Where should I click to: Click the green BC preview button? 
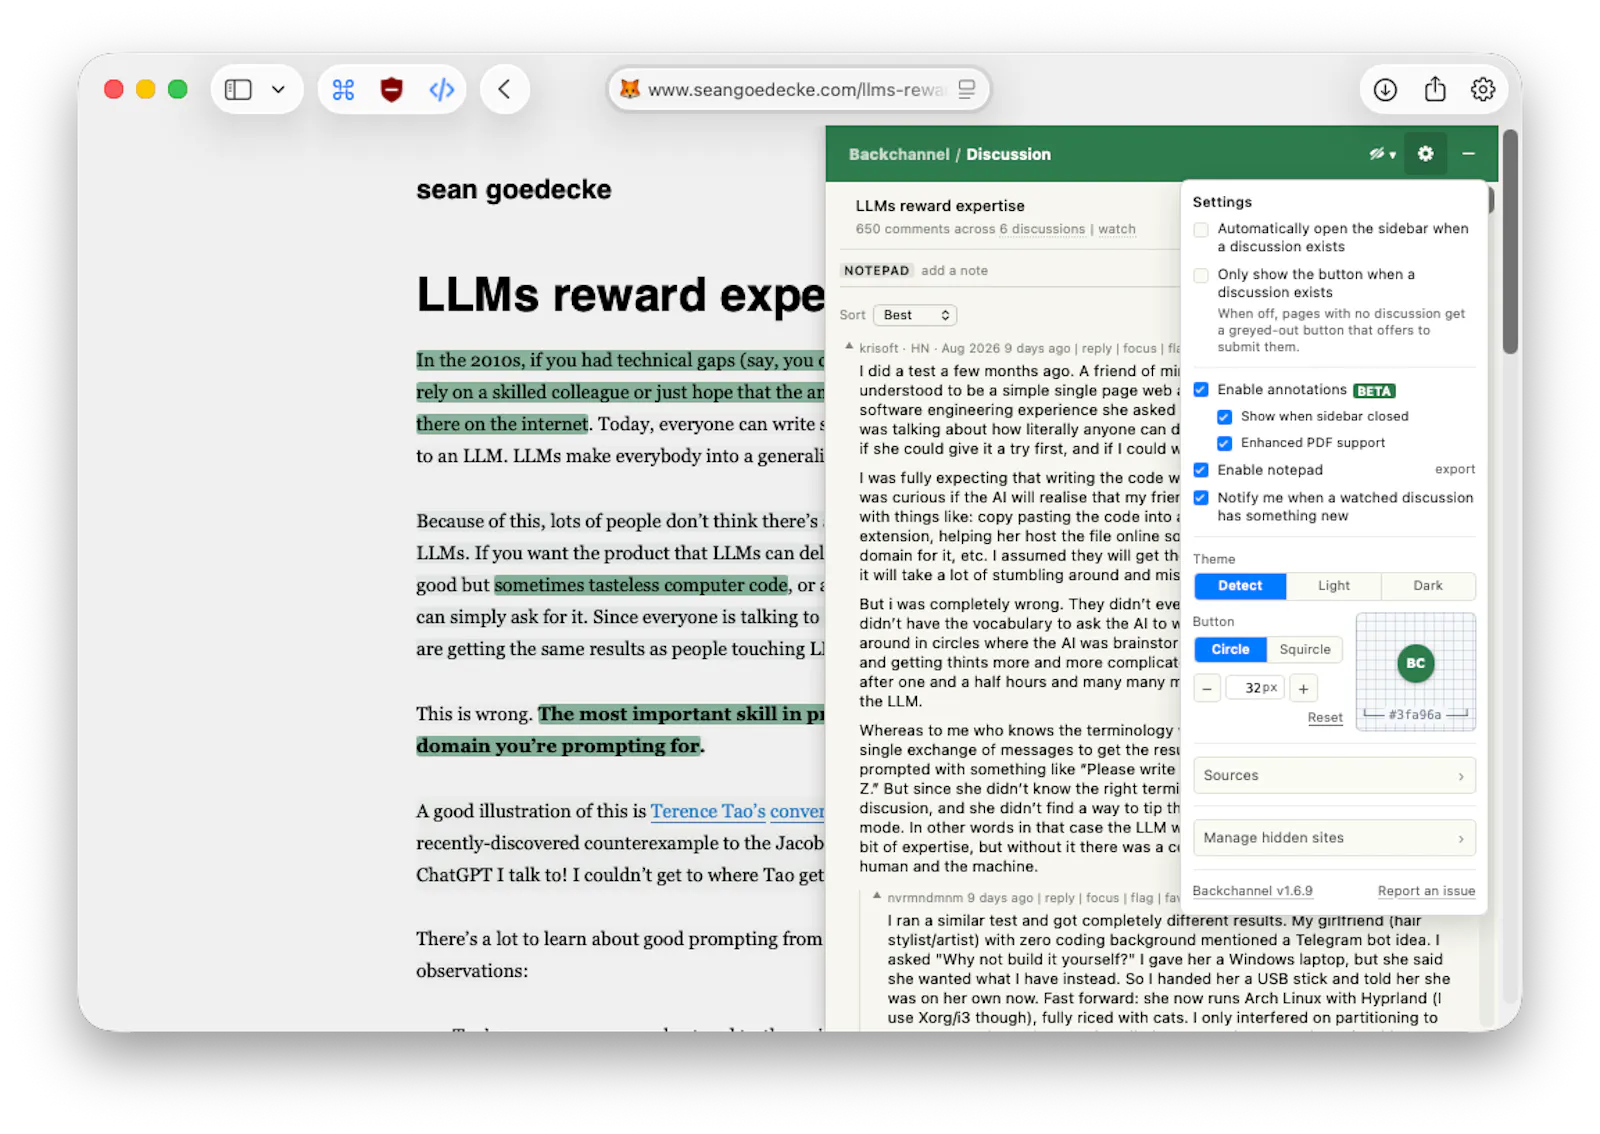[1415, 664]
